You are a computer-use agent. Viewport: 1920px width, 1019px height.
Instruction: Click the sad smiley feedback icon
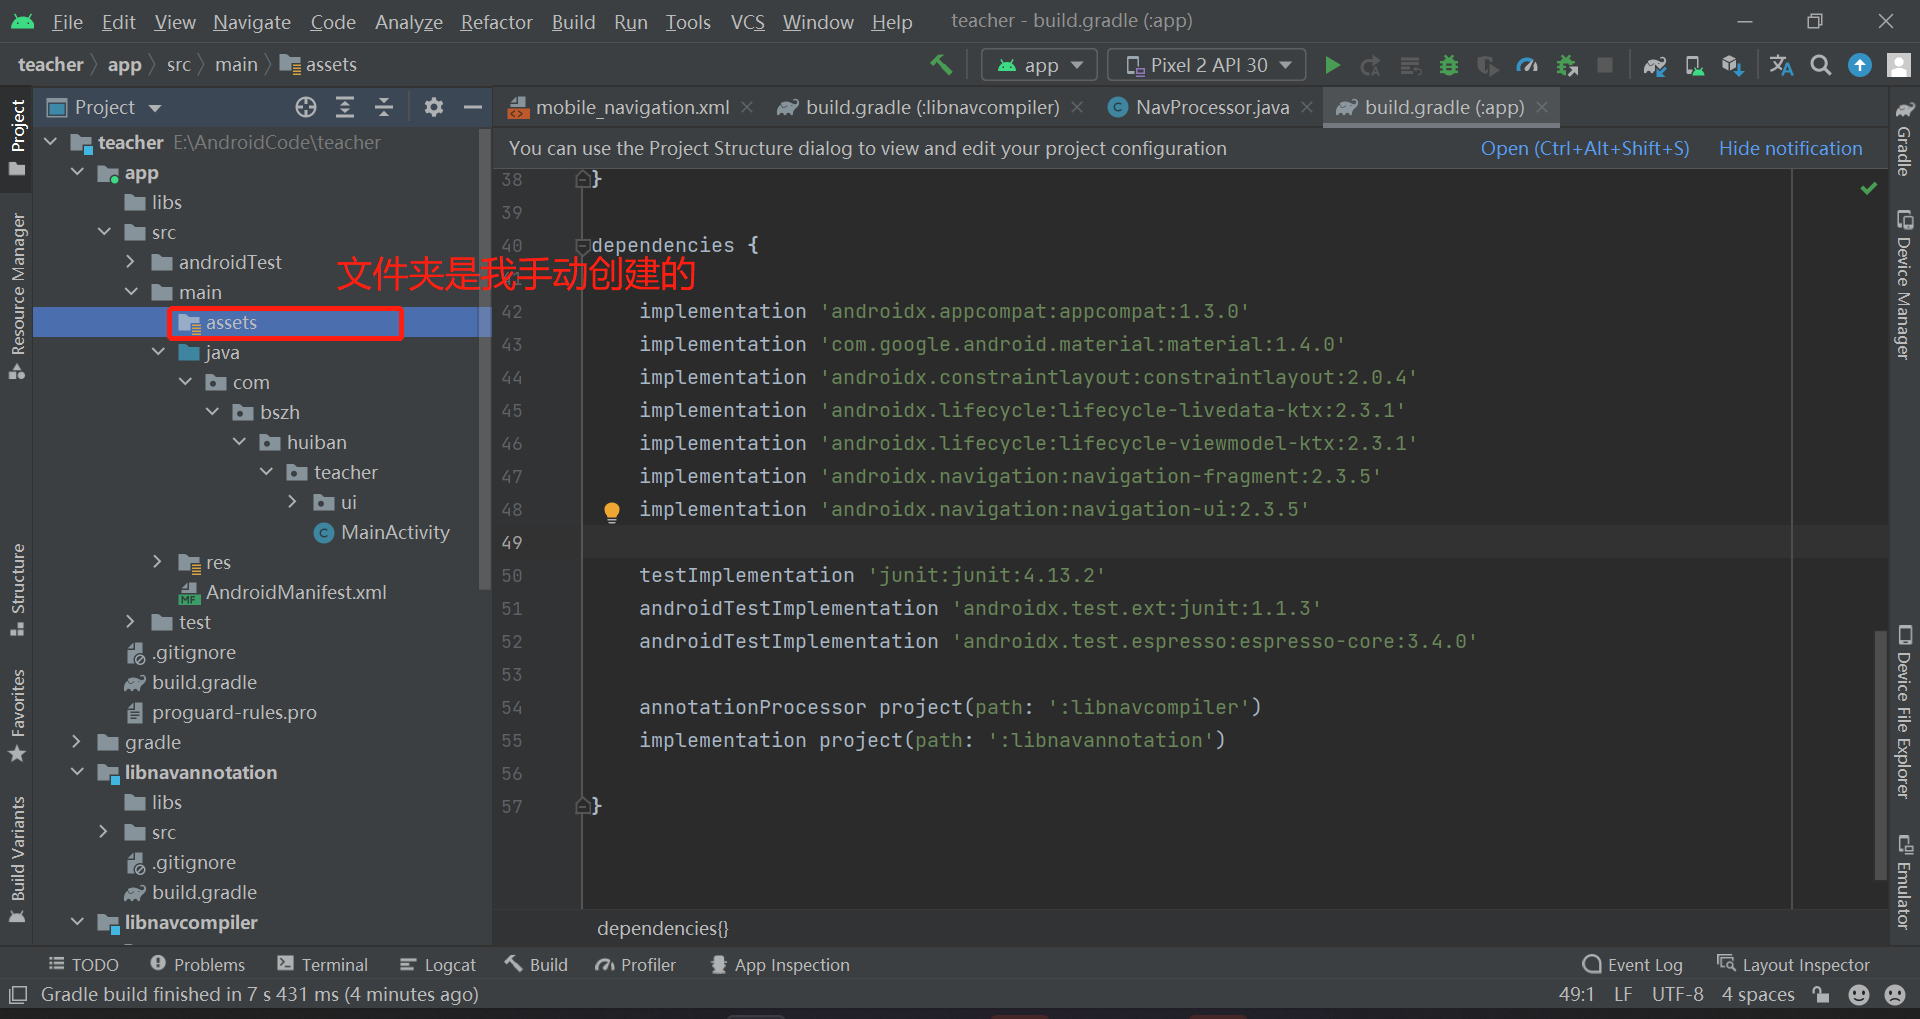pyautogui.click(x=1895, y=994)
